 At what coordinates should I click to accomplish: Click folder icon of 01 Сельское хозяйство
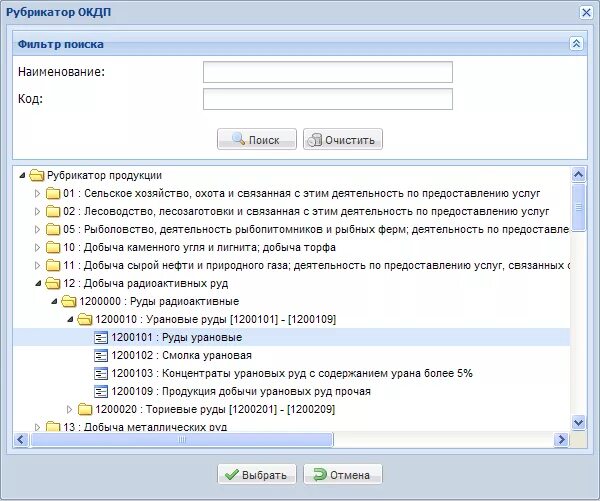[53, 193]
